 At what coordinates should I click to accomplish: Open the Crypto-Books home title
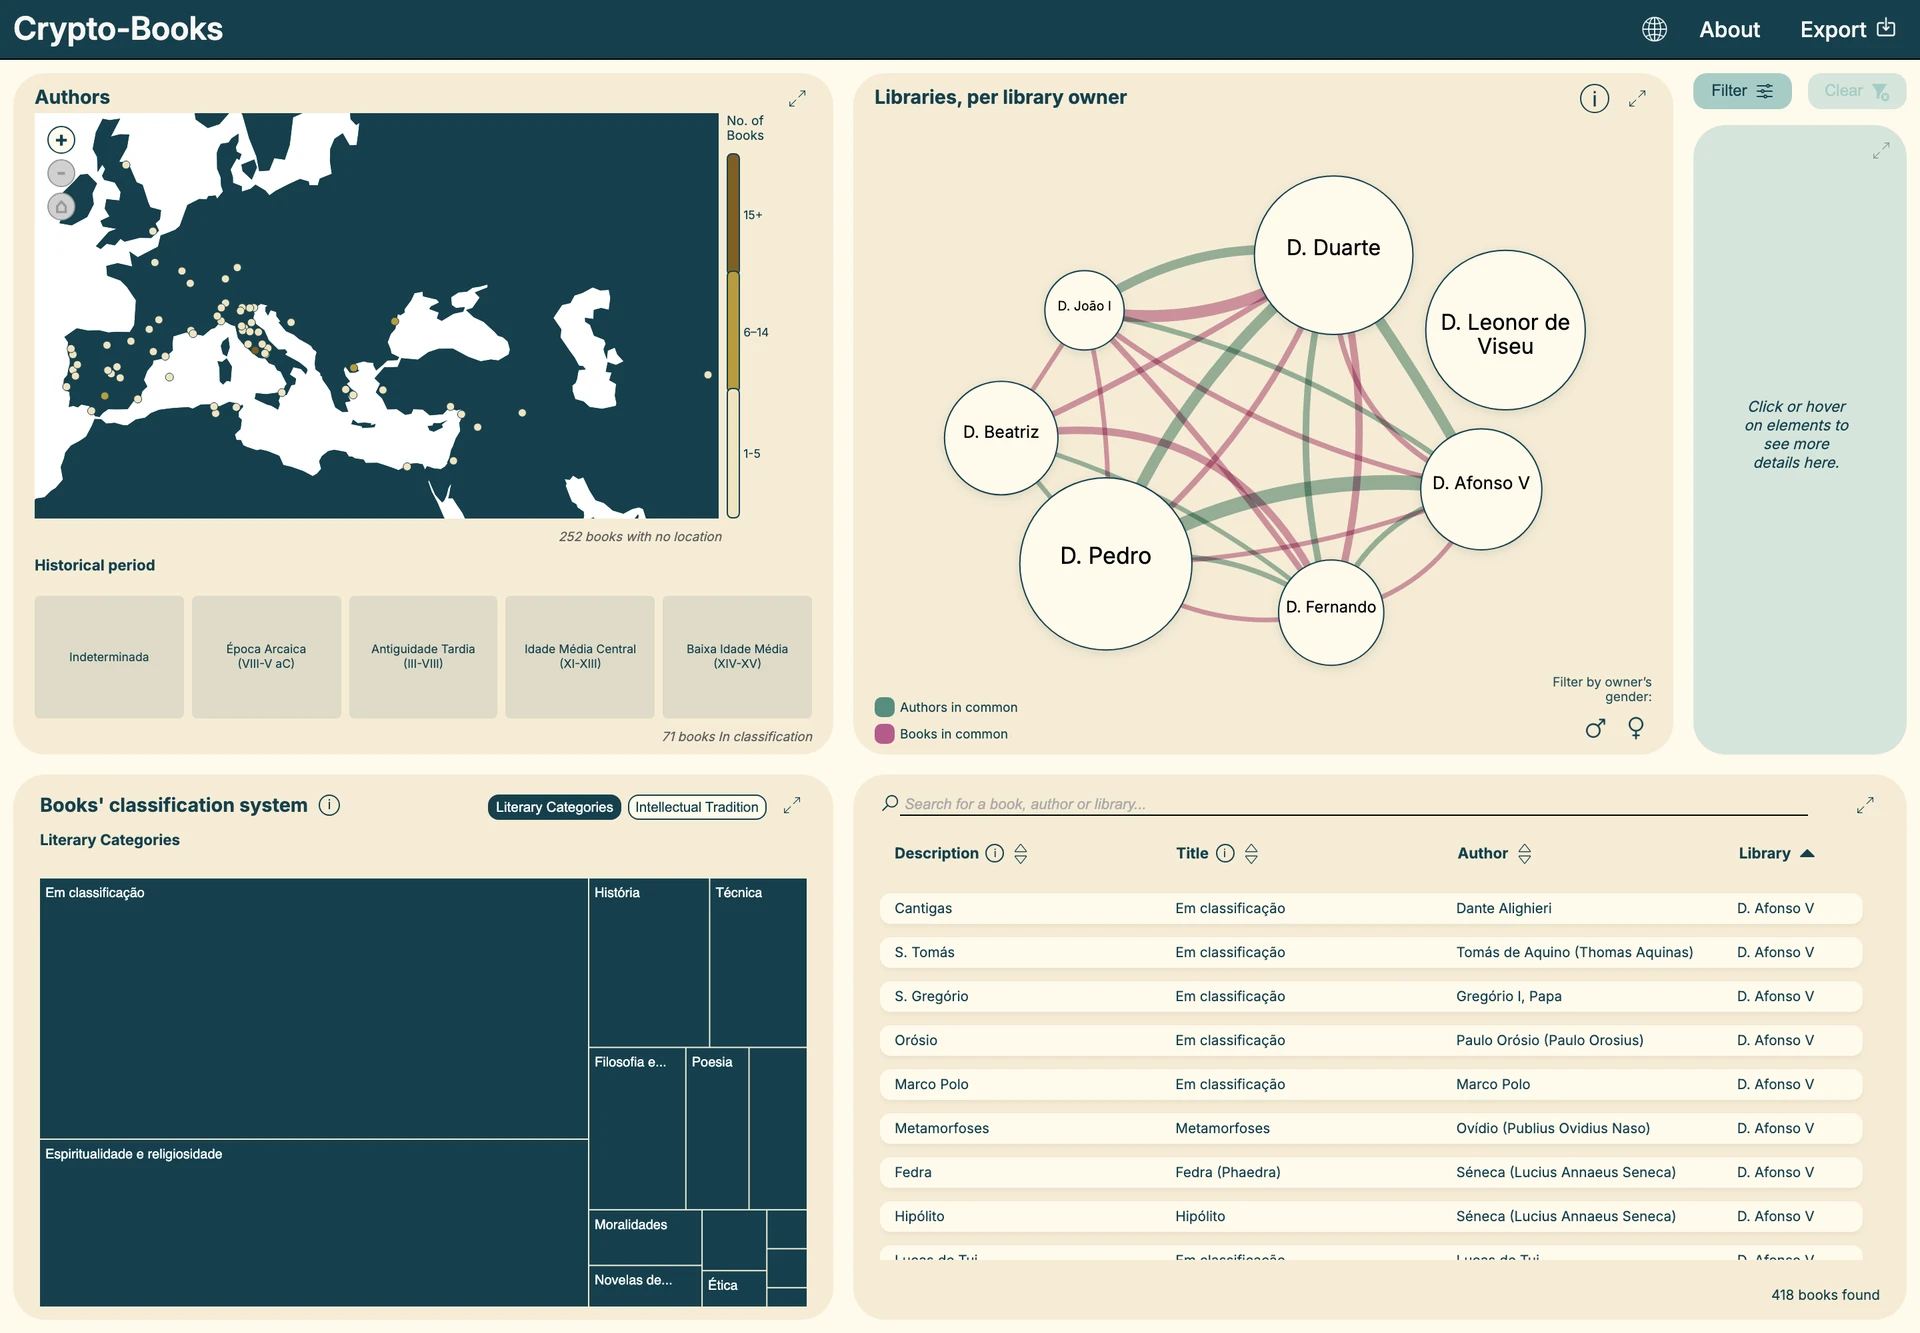(118, 29)
